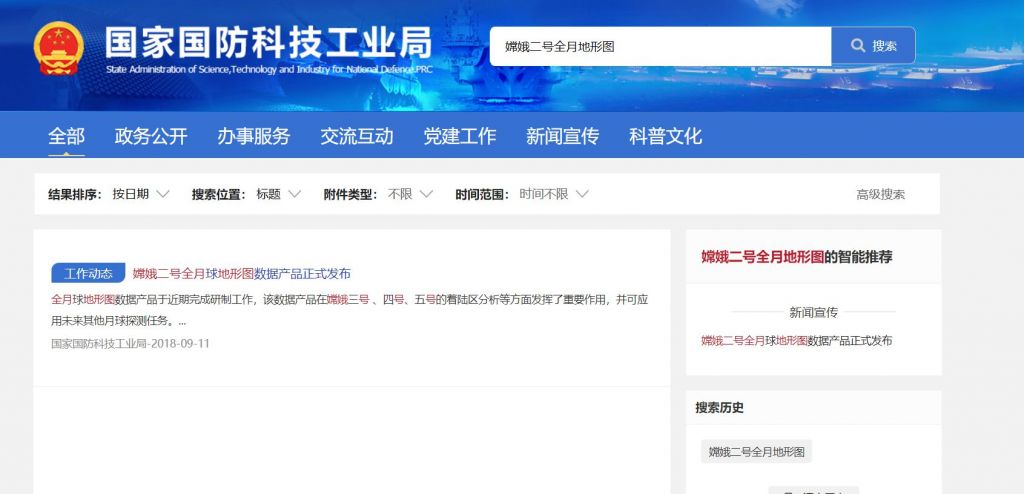The width and height of the screenshot is (1024, 494).
Task: Click the chevron next to 标题
Action: [x=295, y=194]
